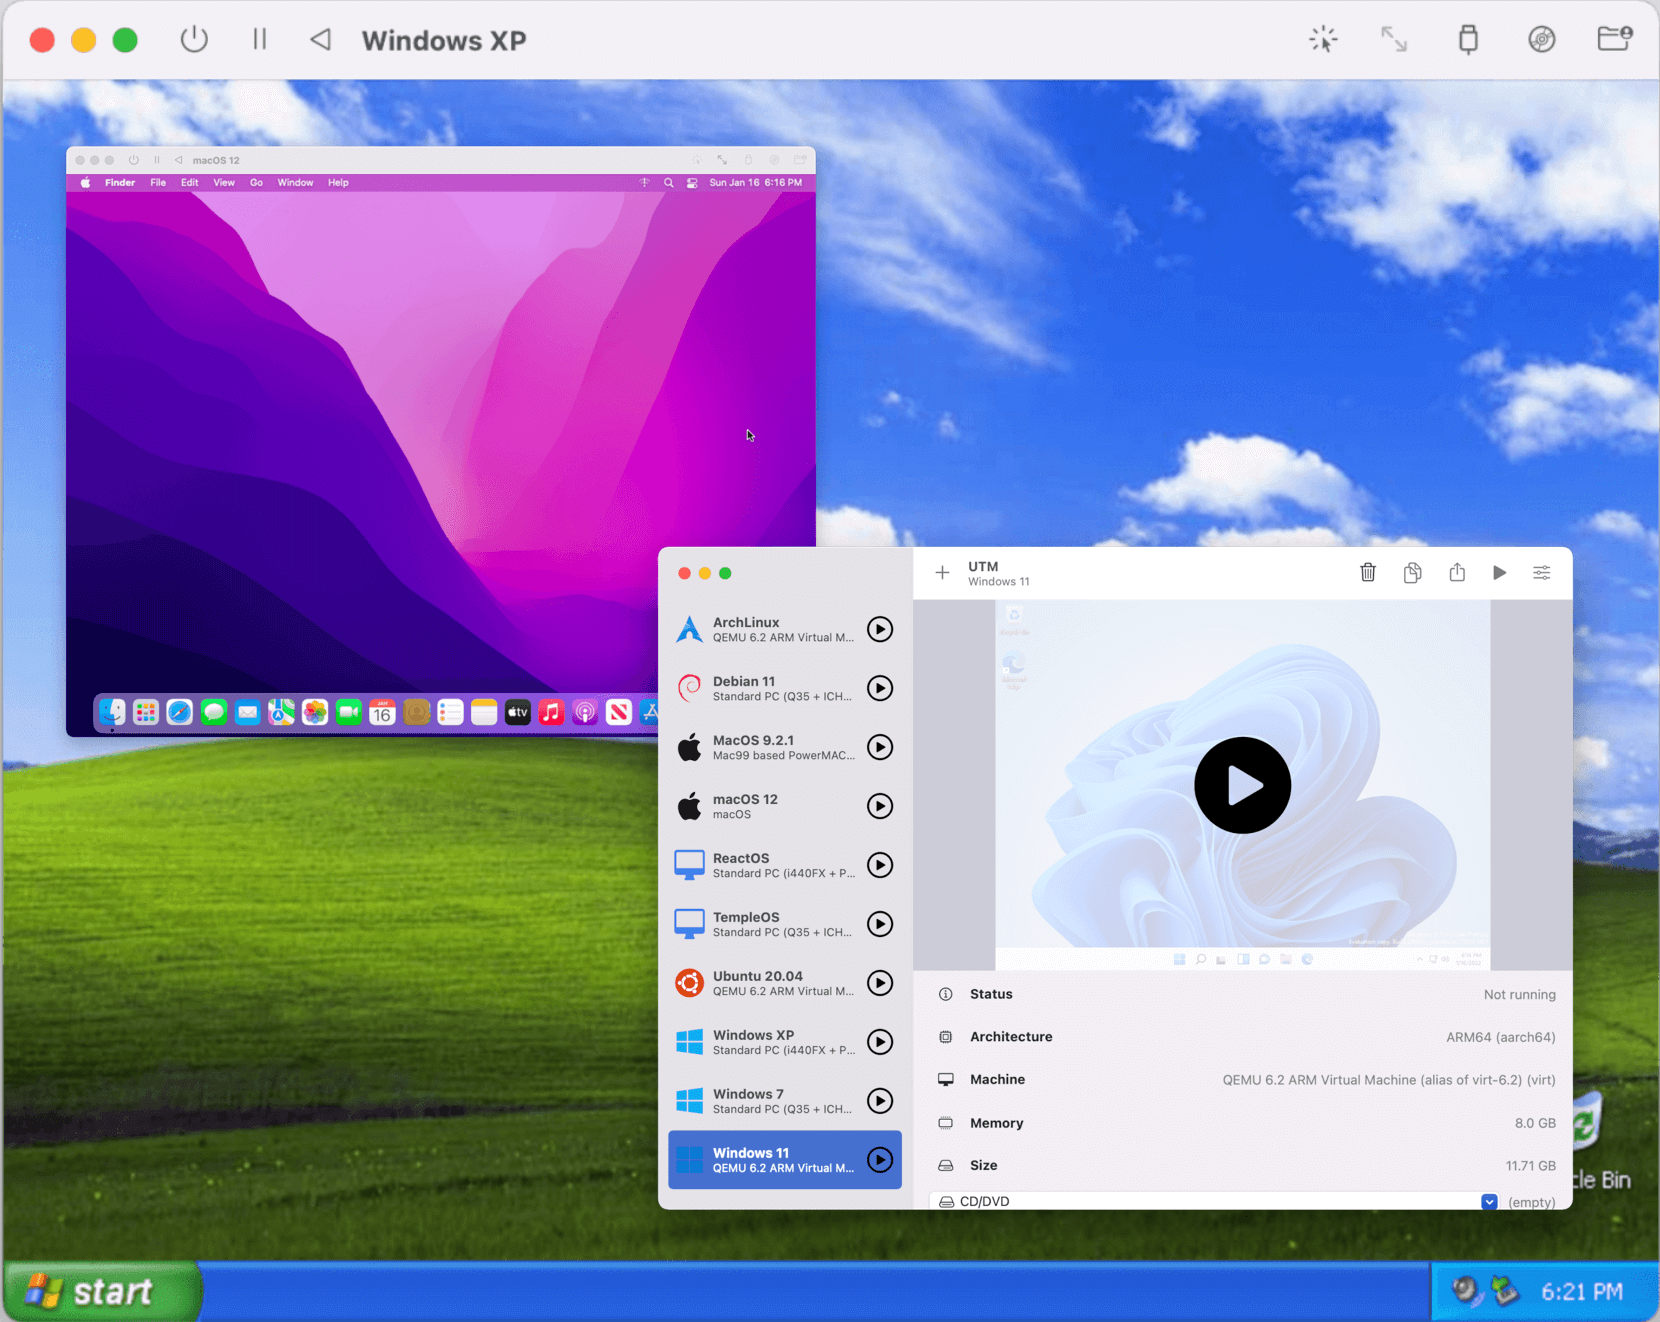Image resolution: width=1660 pixels, height=1322 pixels.
Task: Open Contacts in the macOS 12 dock
Action: [x=416, y=712]
